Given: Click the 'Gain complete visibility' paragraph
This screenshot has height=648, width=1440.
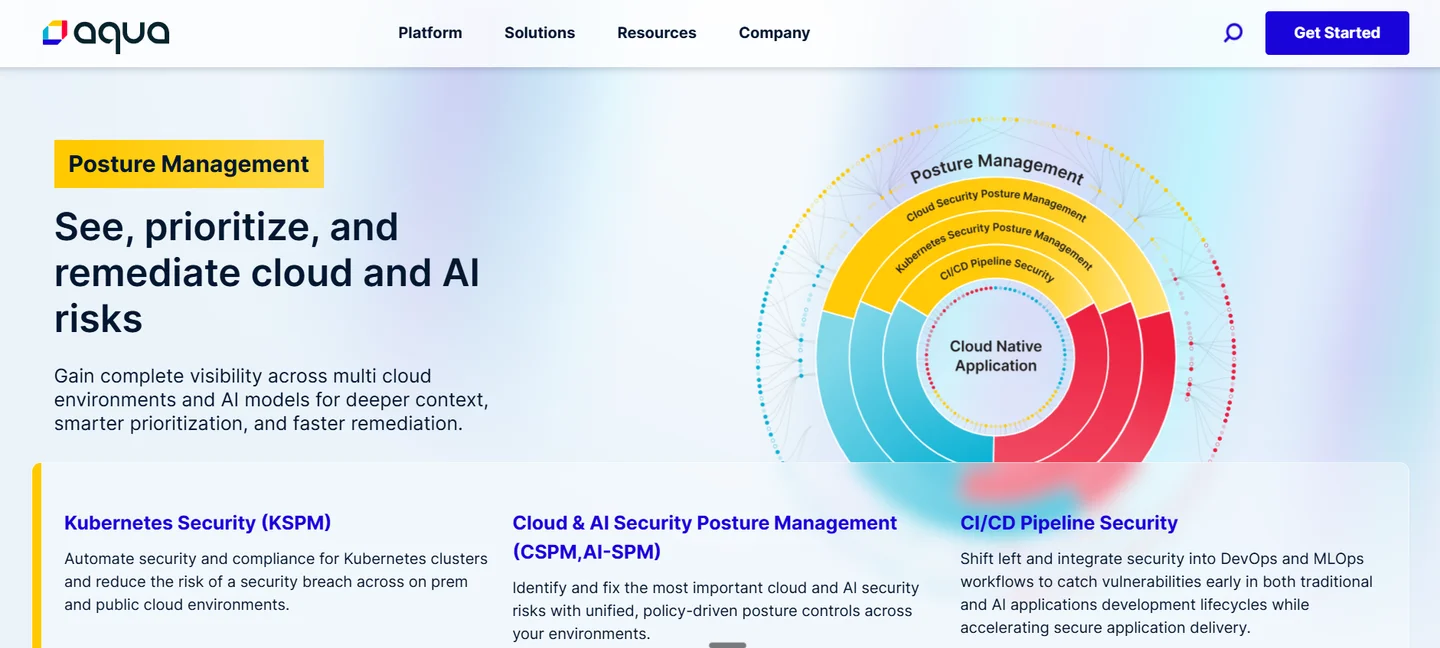Looking at the screenshot, I should 271,400.
